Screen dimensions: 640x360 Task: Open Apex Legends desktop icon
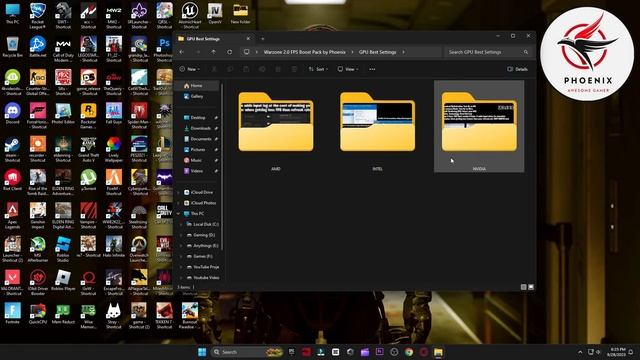coord(12,216)
